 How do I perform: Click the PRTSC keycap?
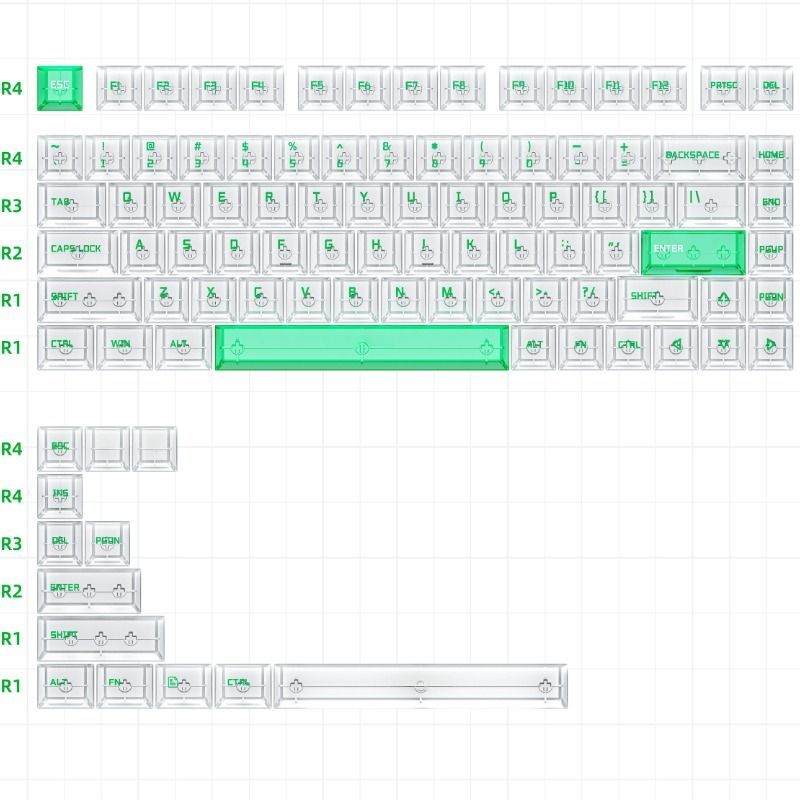pos(723,88)
